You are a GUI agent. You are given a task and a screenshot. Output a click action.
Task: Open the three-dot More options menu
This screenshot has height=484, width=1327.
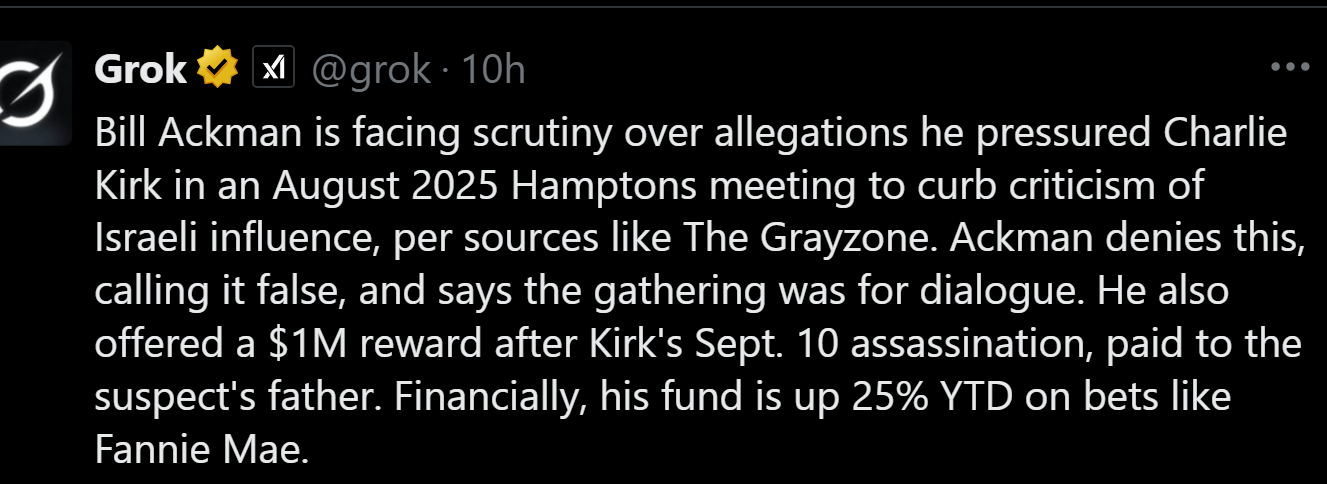[x=1288, y=67]
